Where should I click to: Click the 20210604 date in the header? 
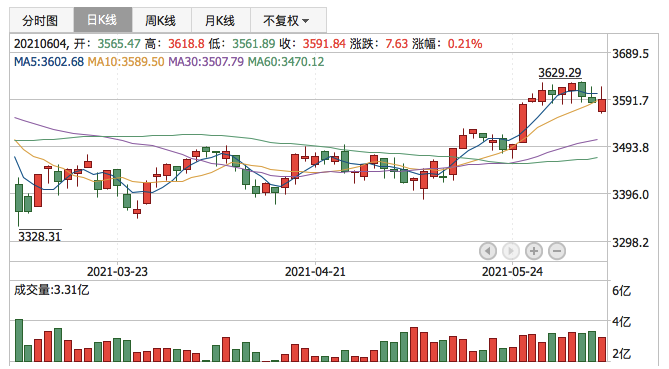pos(40,44)
